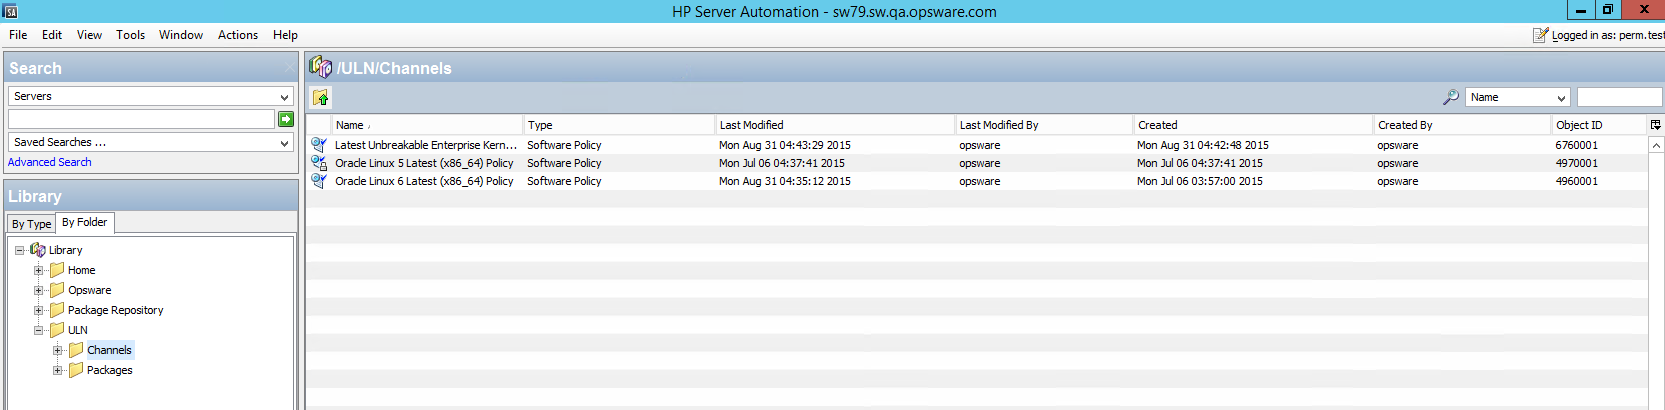
Task: Click the Library root icon in tree
Action: (38, 250)
